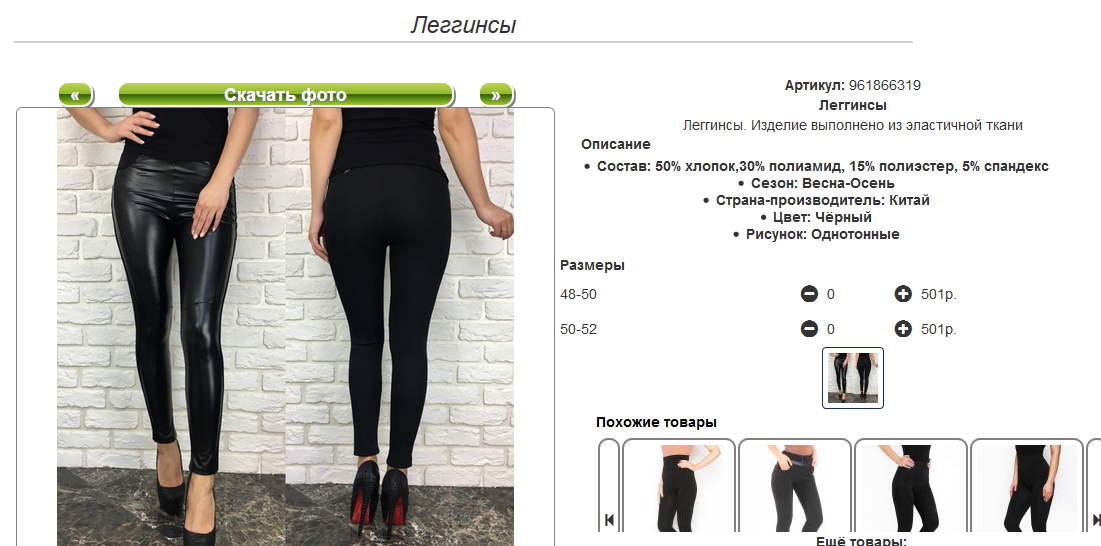Click the main leggings product photo
Screen dimensions: 1101x546
tap(285, 327)
